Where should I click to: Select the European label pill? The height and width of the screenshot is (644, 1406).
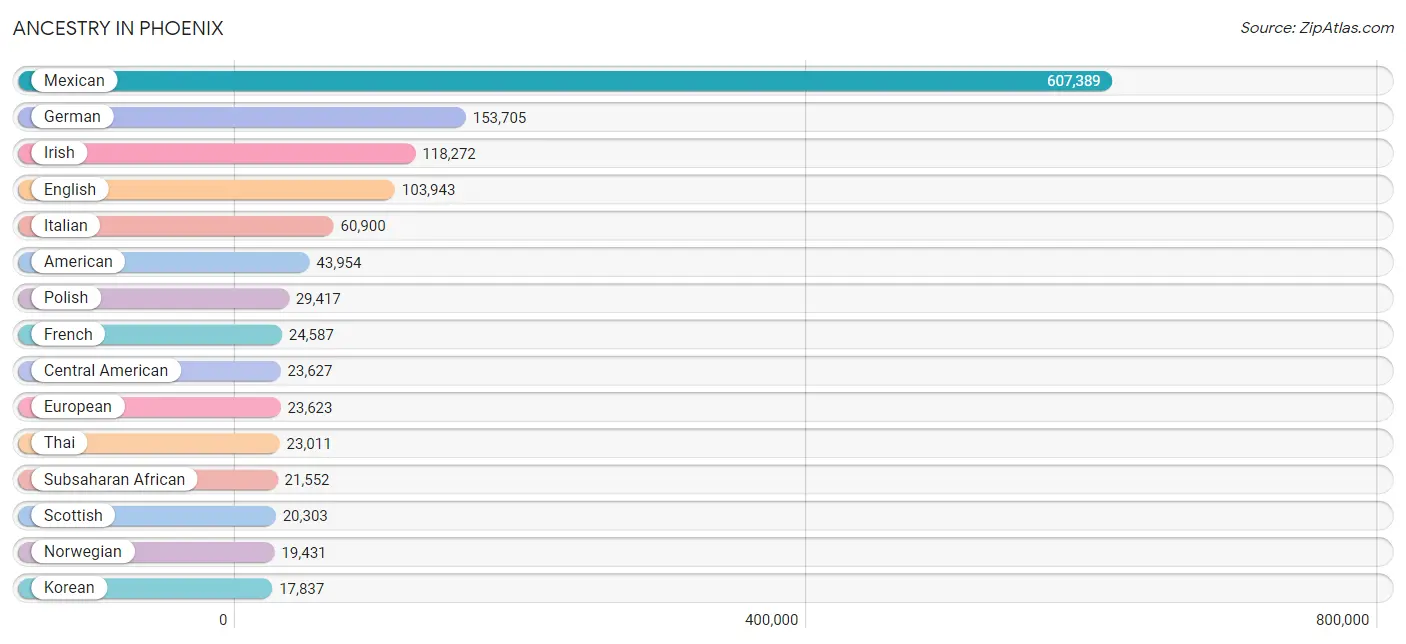[78, 406]
